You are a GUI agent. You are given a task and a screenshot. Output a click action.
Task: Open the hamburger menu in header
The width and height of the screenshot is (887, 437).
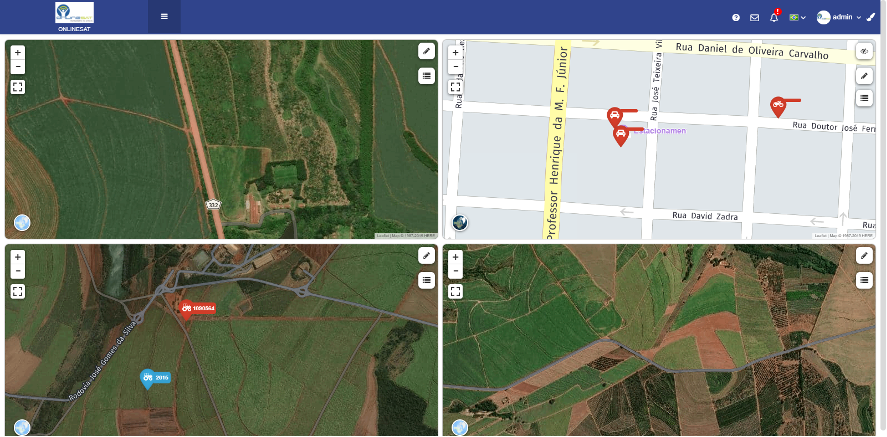coord(164,16)
